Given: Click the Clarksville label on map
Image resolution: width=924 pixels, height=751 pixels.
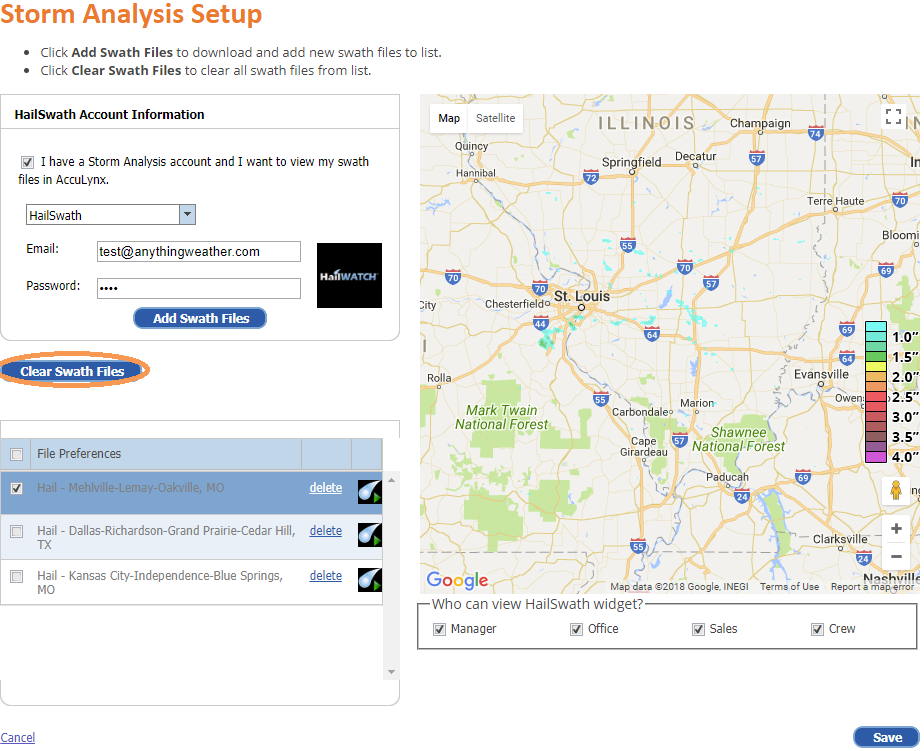Looking at the screenshot, I should [840, 539].
